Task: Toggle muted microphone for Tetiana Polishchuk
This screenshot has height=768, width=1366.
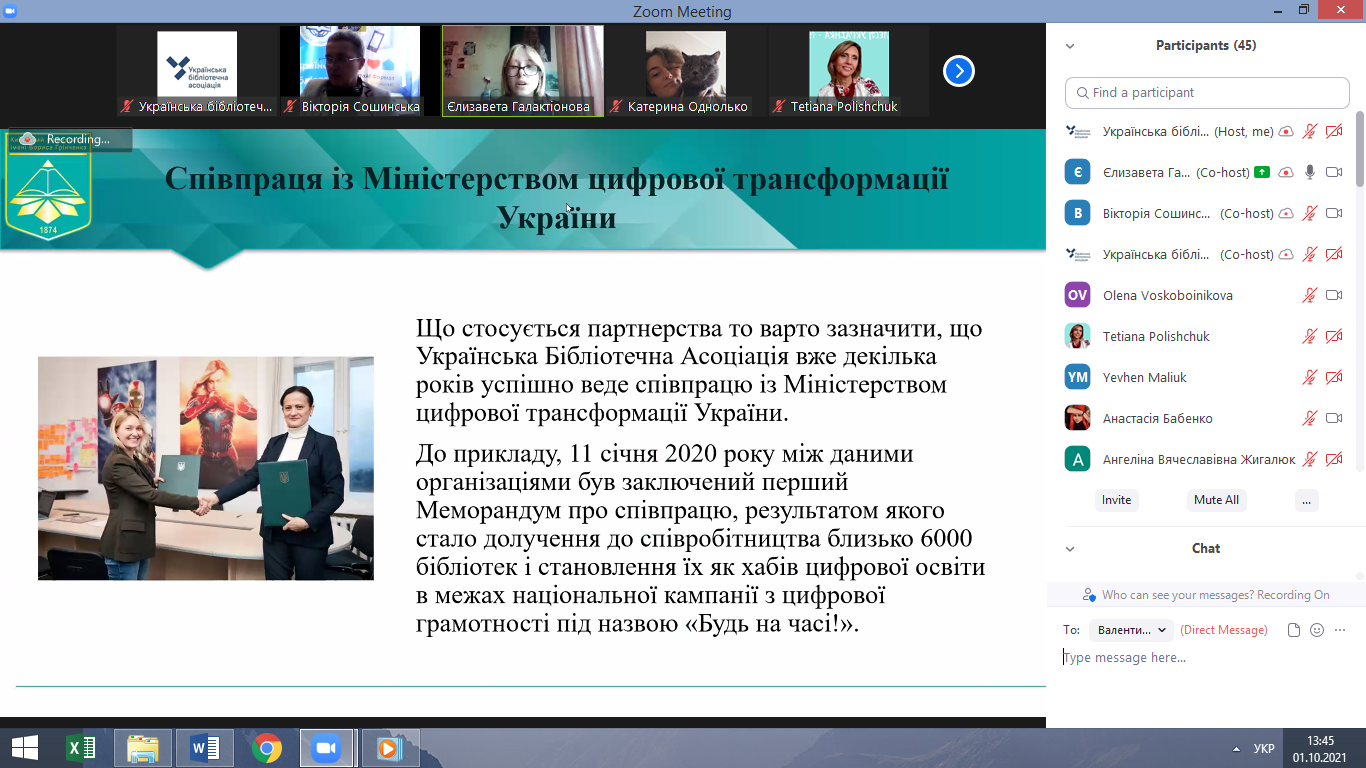Action: (x=1310, y=336)
